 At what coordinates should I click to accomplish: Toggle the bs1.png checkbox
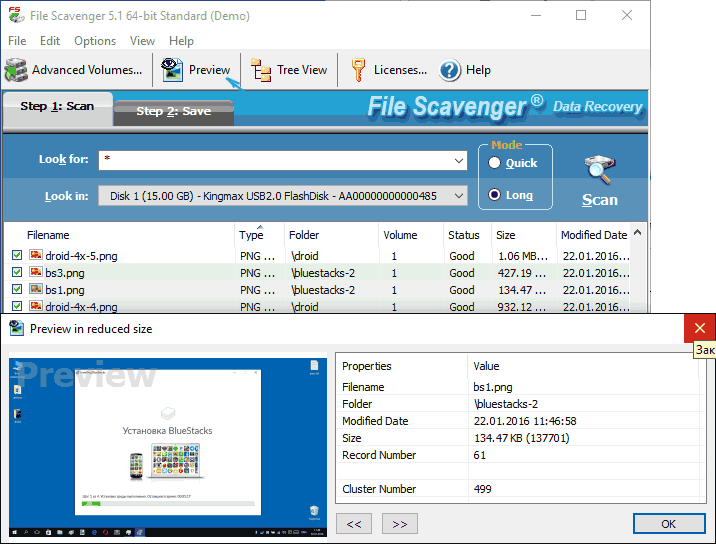tap(17, 290)
